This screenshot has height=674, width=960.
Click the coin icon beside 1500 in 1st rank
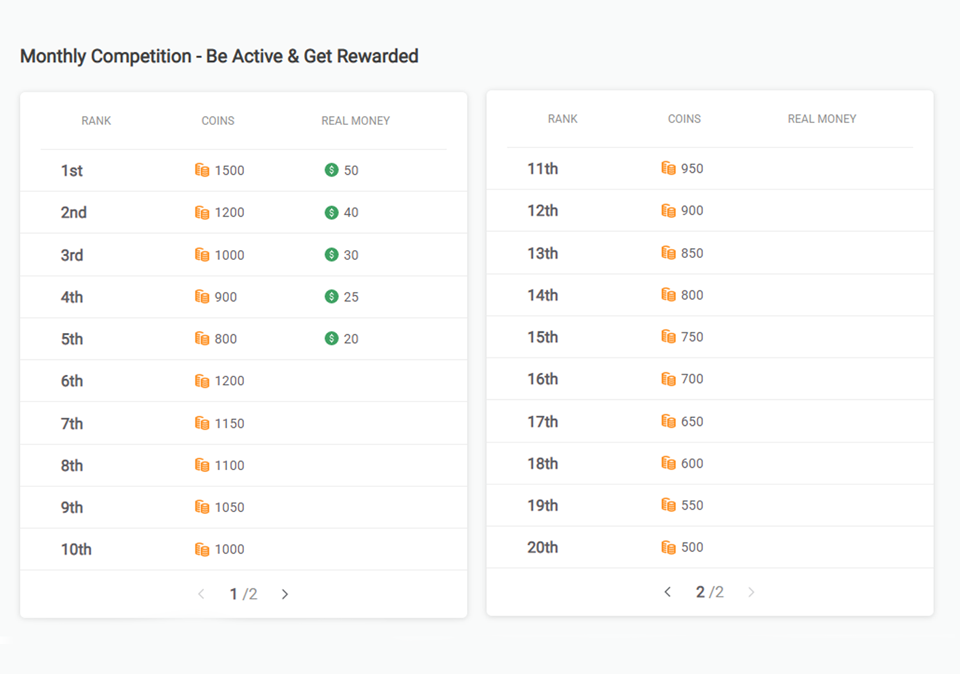(202, 171)
